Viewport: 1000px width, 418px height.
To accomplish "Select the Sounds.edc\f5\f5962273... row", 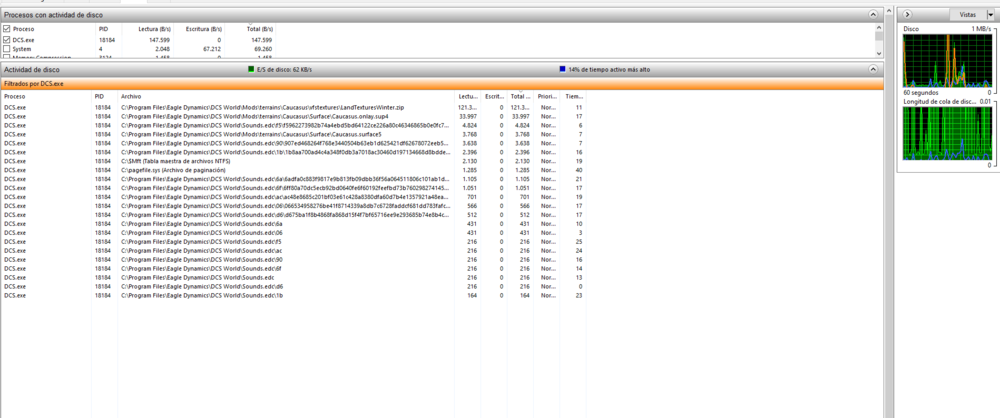I will pos(293,125).
